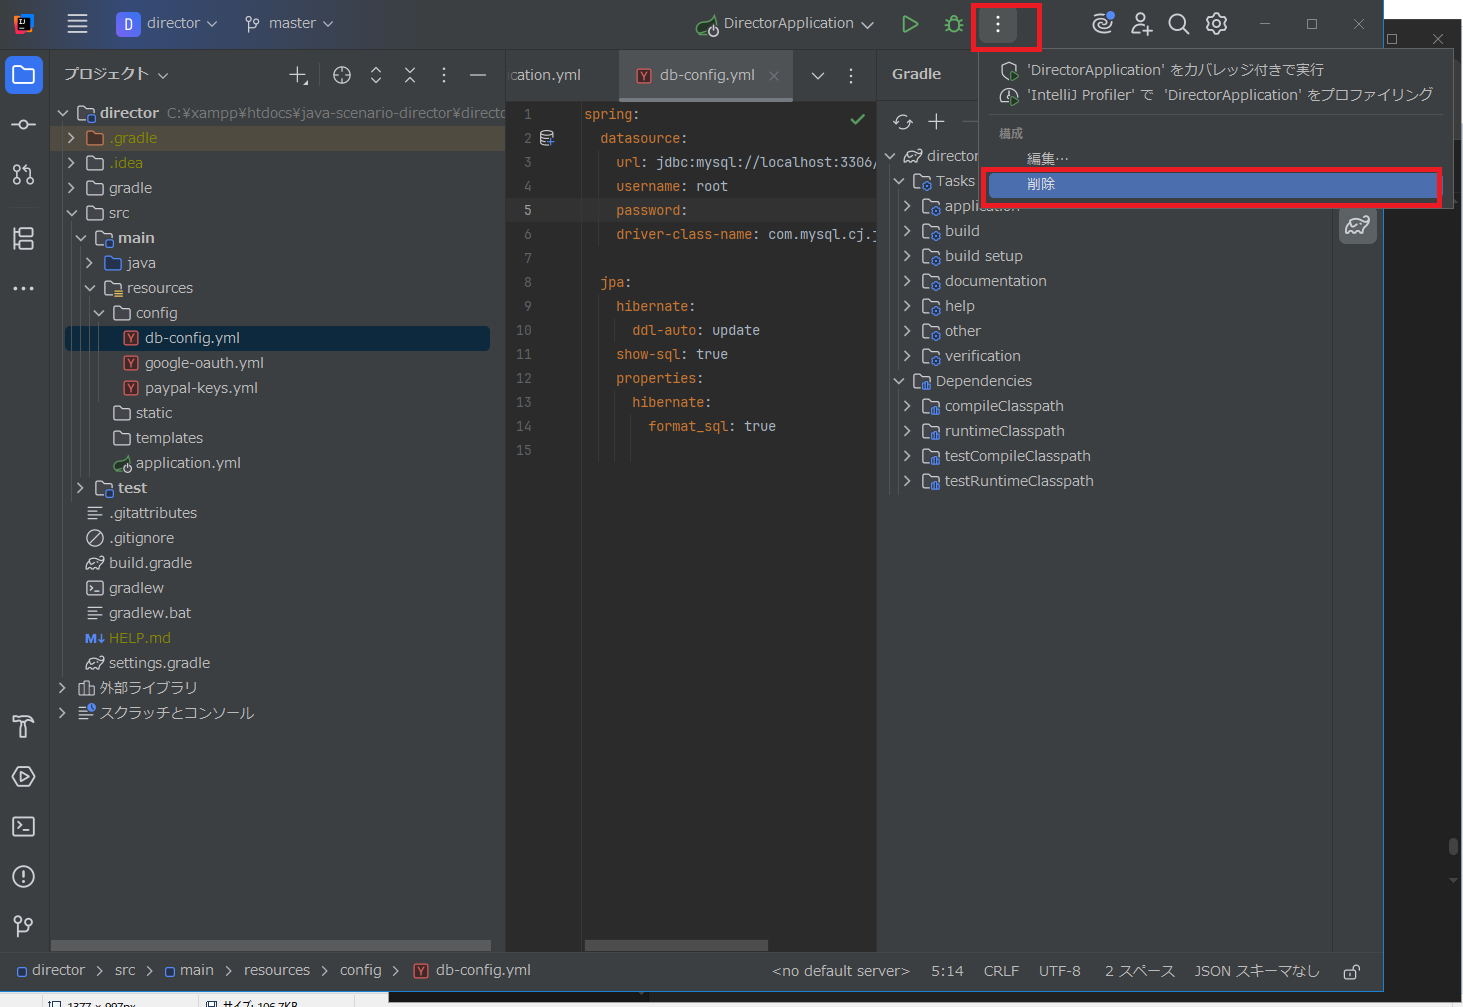Open the Structure tool window

point(24,239)
